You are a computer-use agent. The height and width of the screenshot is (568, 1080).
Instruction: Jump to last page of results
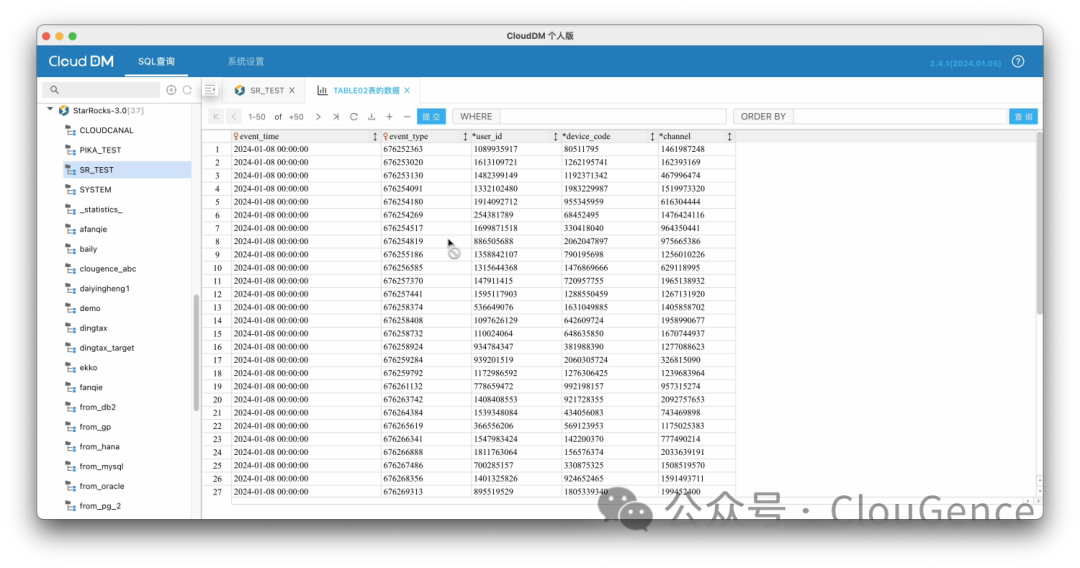336,116
